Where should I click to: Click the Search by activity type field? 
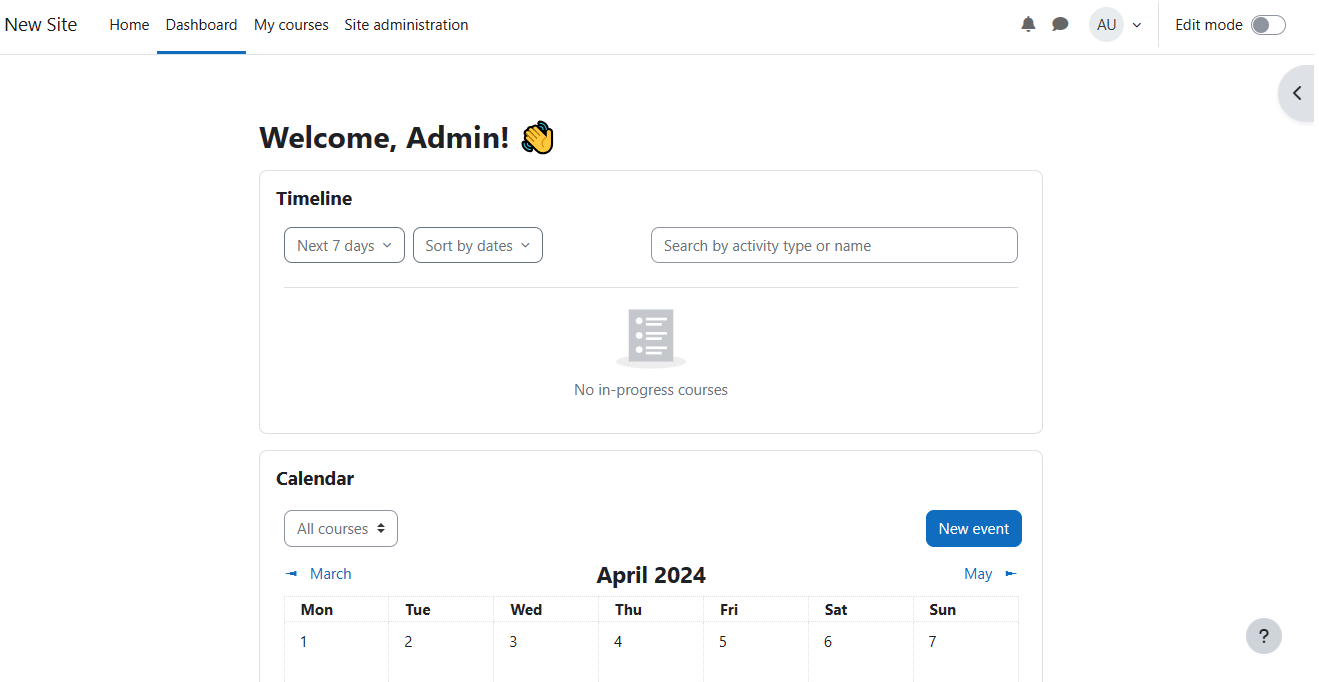pos(833,246)
